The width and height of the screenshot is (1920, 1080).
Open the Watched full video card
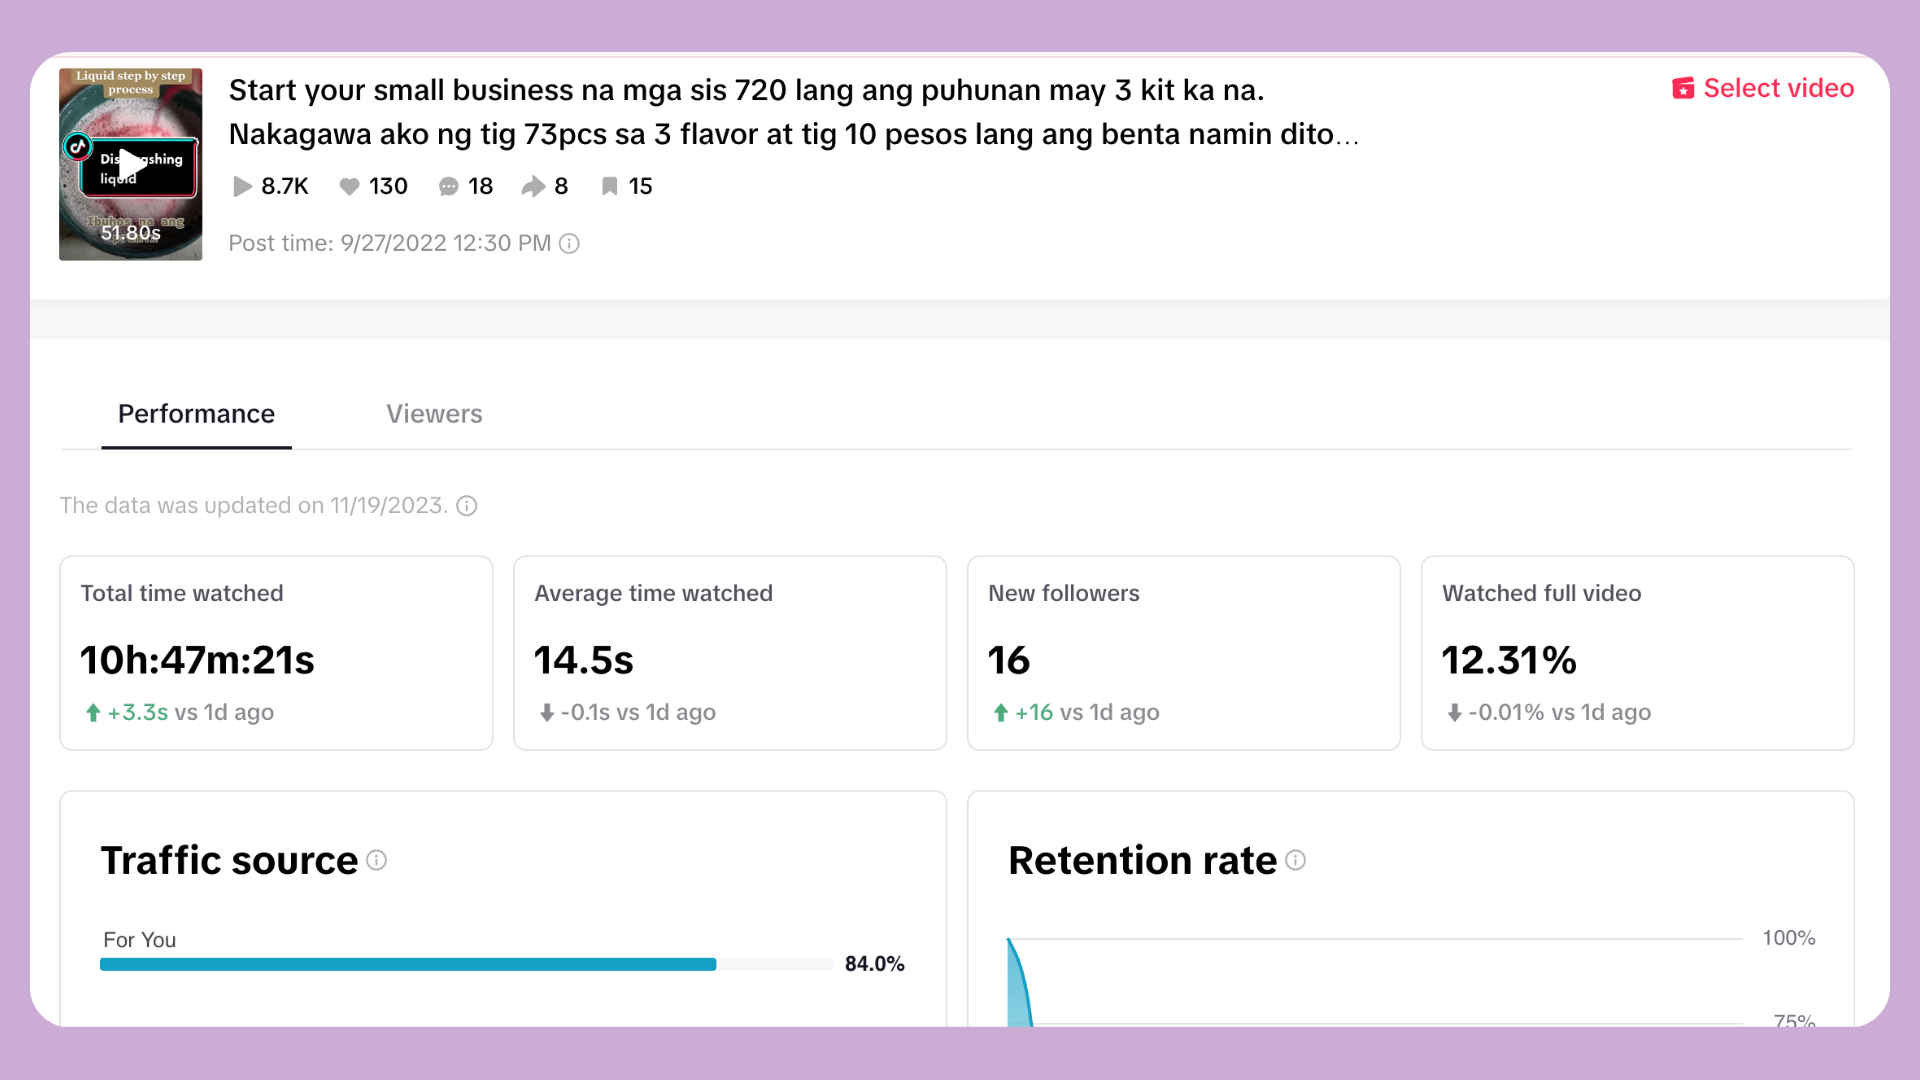(x=1637, y=653)
